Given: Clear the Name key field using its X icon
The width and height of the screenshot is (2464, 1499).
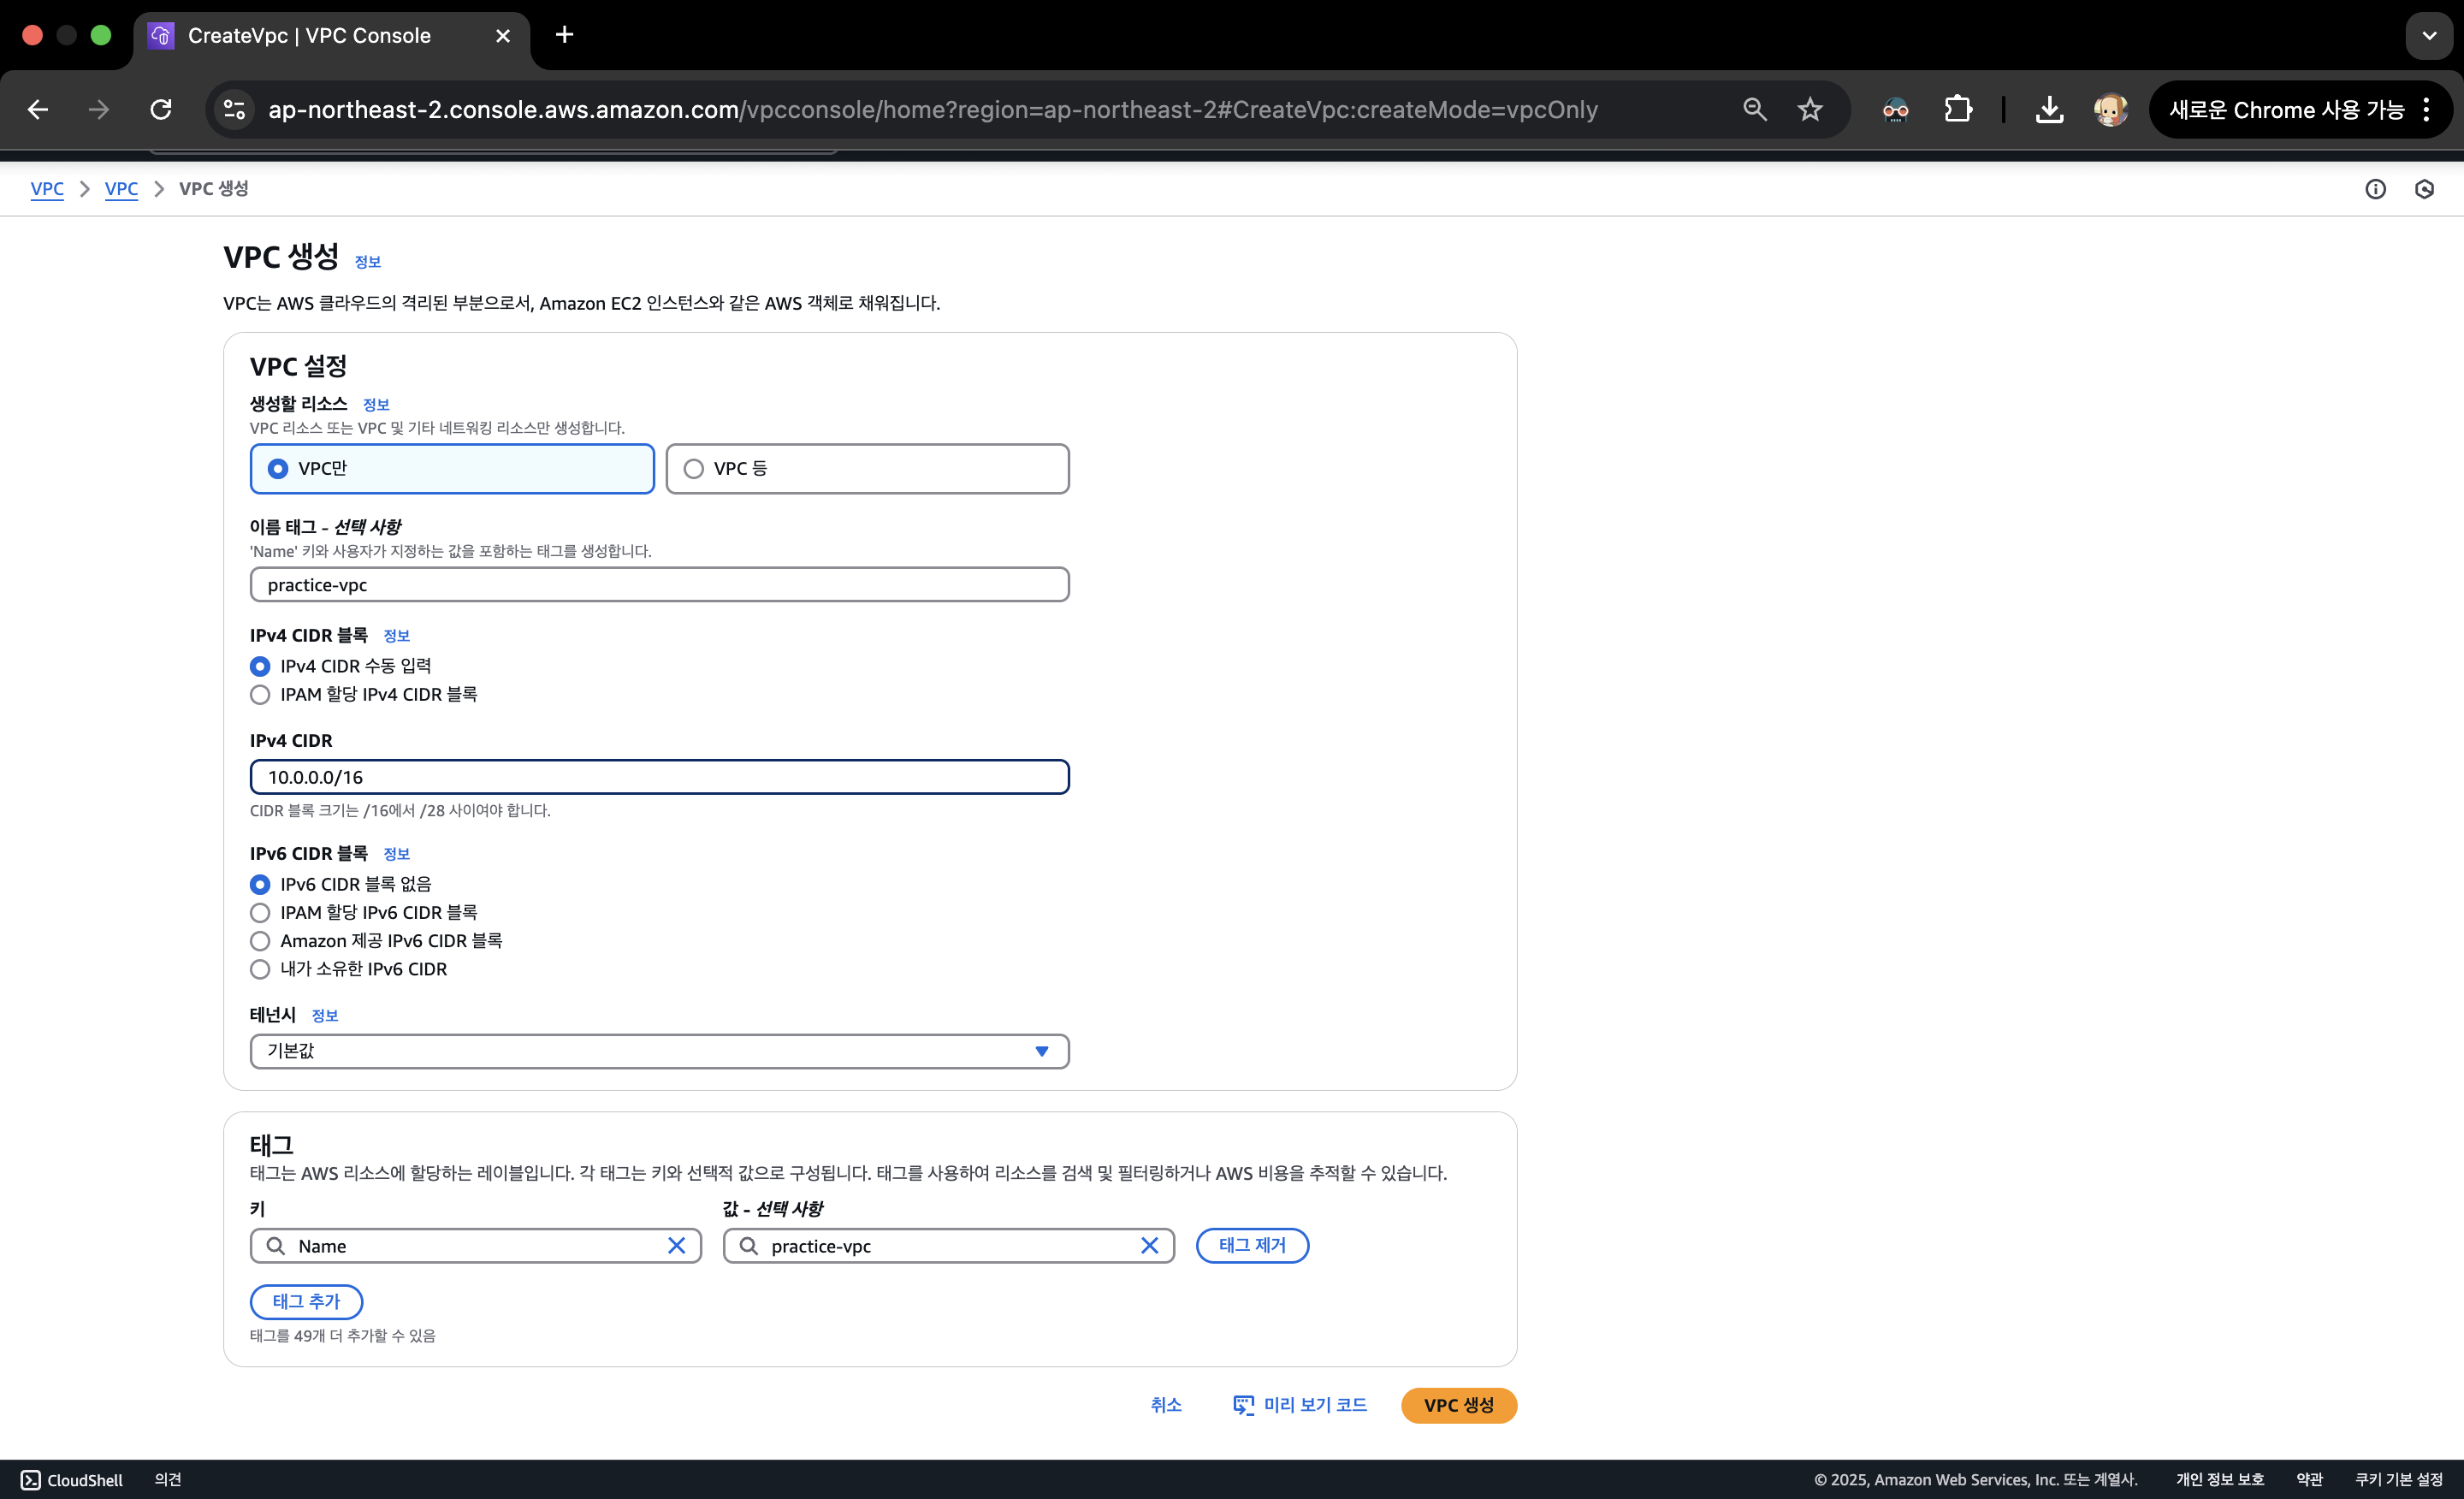Looking at the screenshot, I should pos(677,1245).
